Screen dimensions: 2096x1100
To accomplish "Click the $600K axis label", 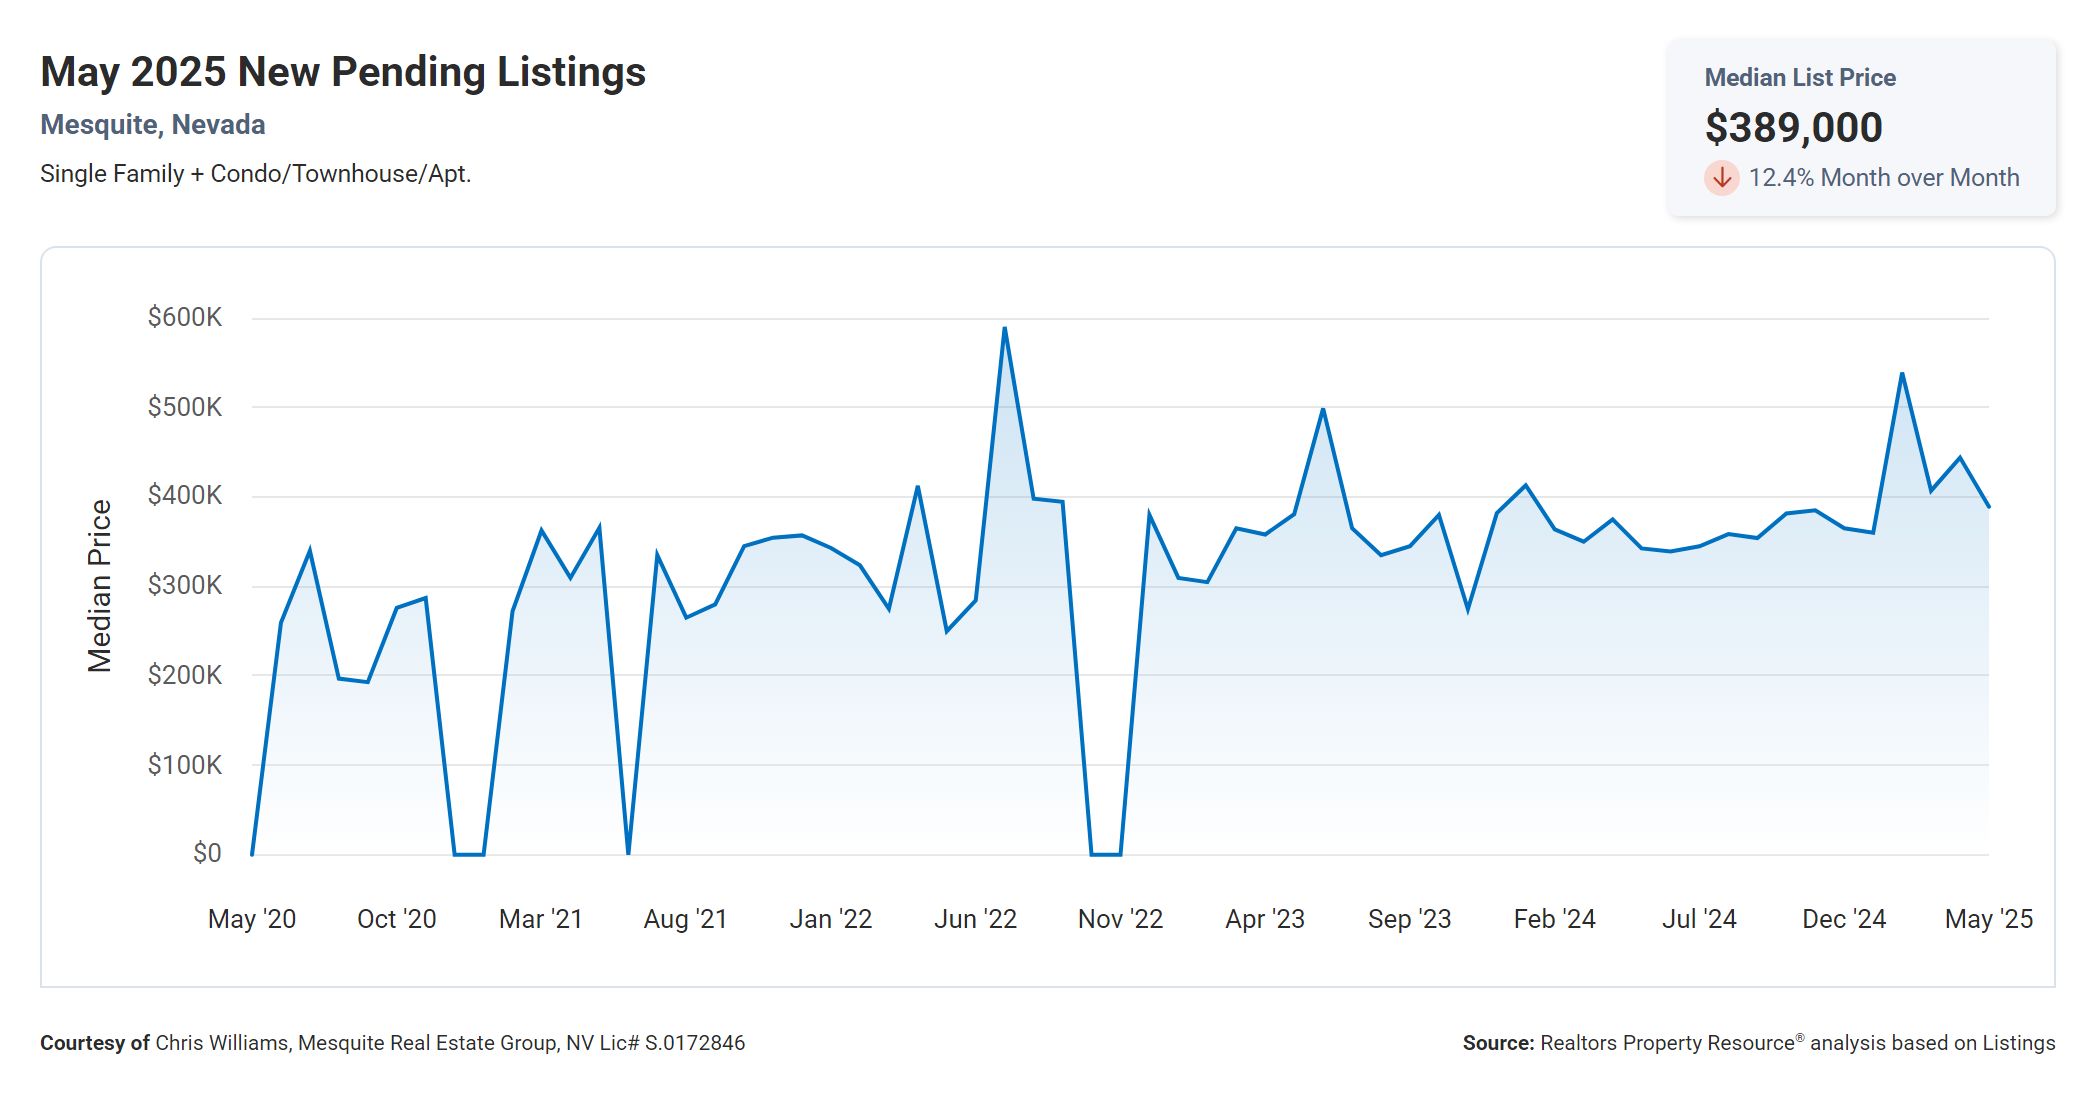I will tap(185, 318).
